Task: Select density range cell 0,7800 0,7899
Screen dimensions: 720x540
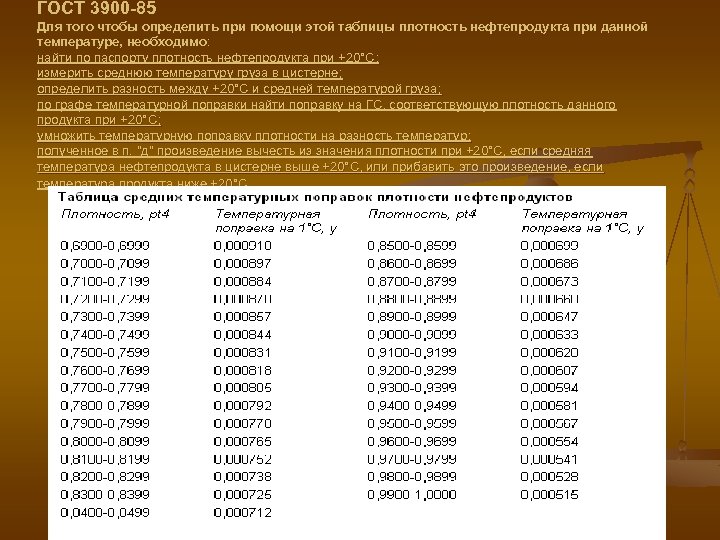Action: (105, 406)
